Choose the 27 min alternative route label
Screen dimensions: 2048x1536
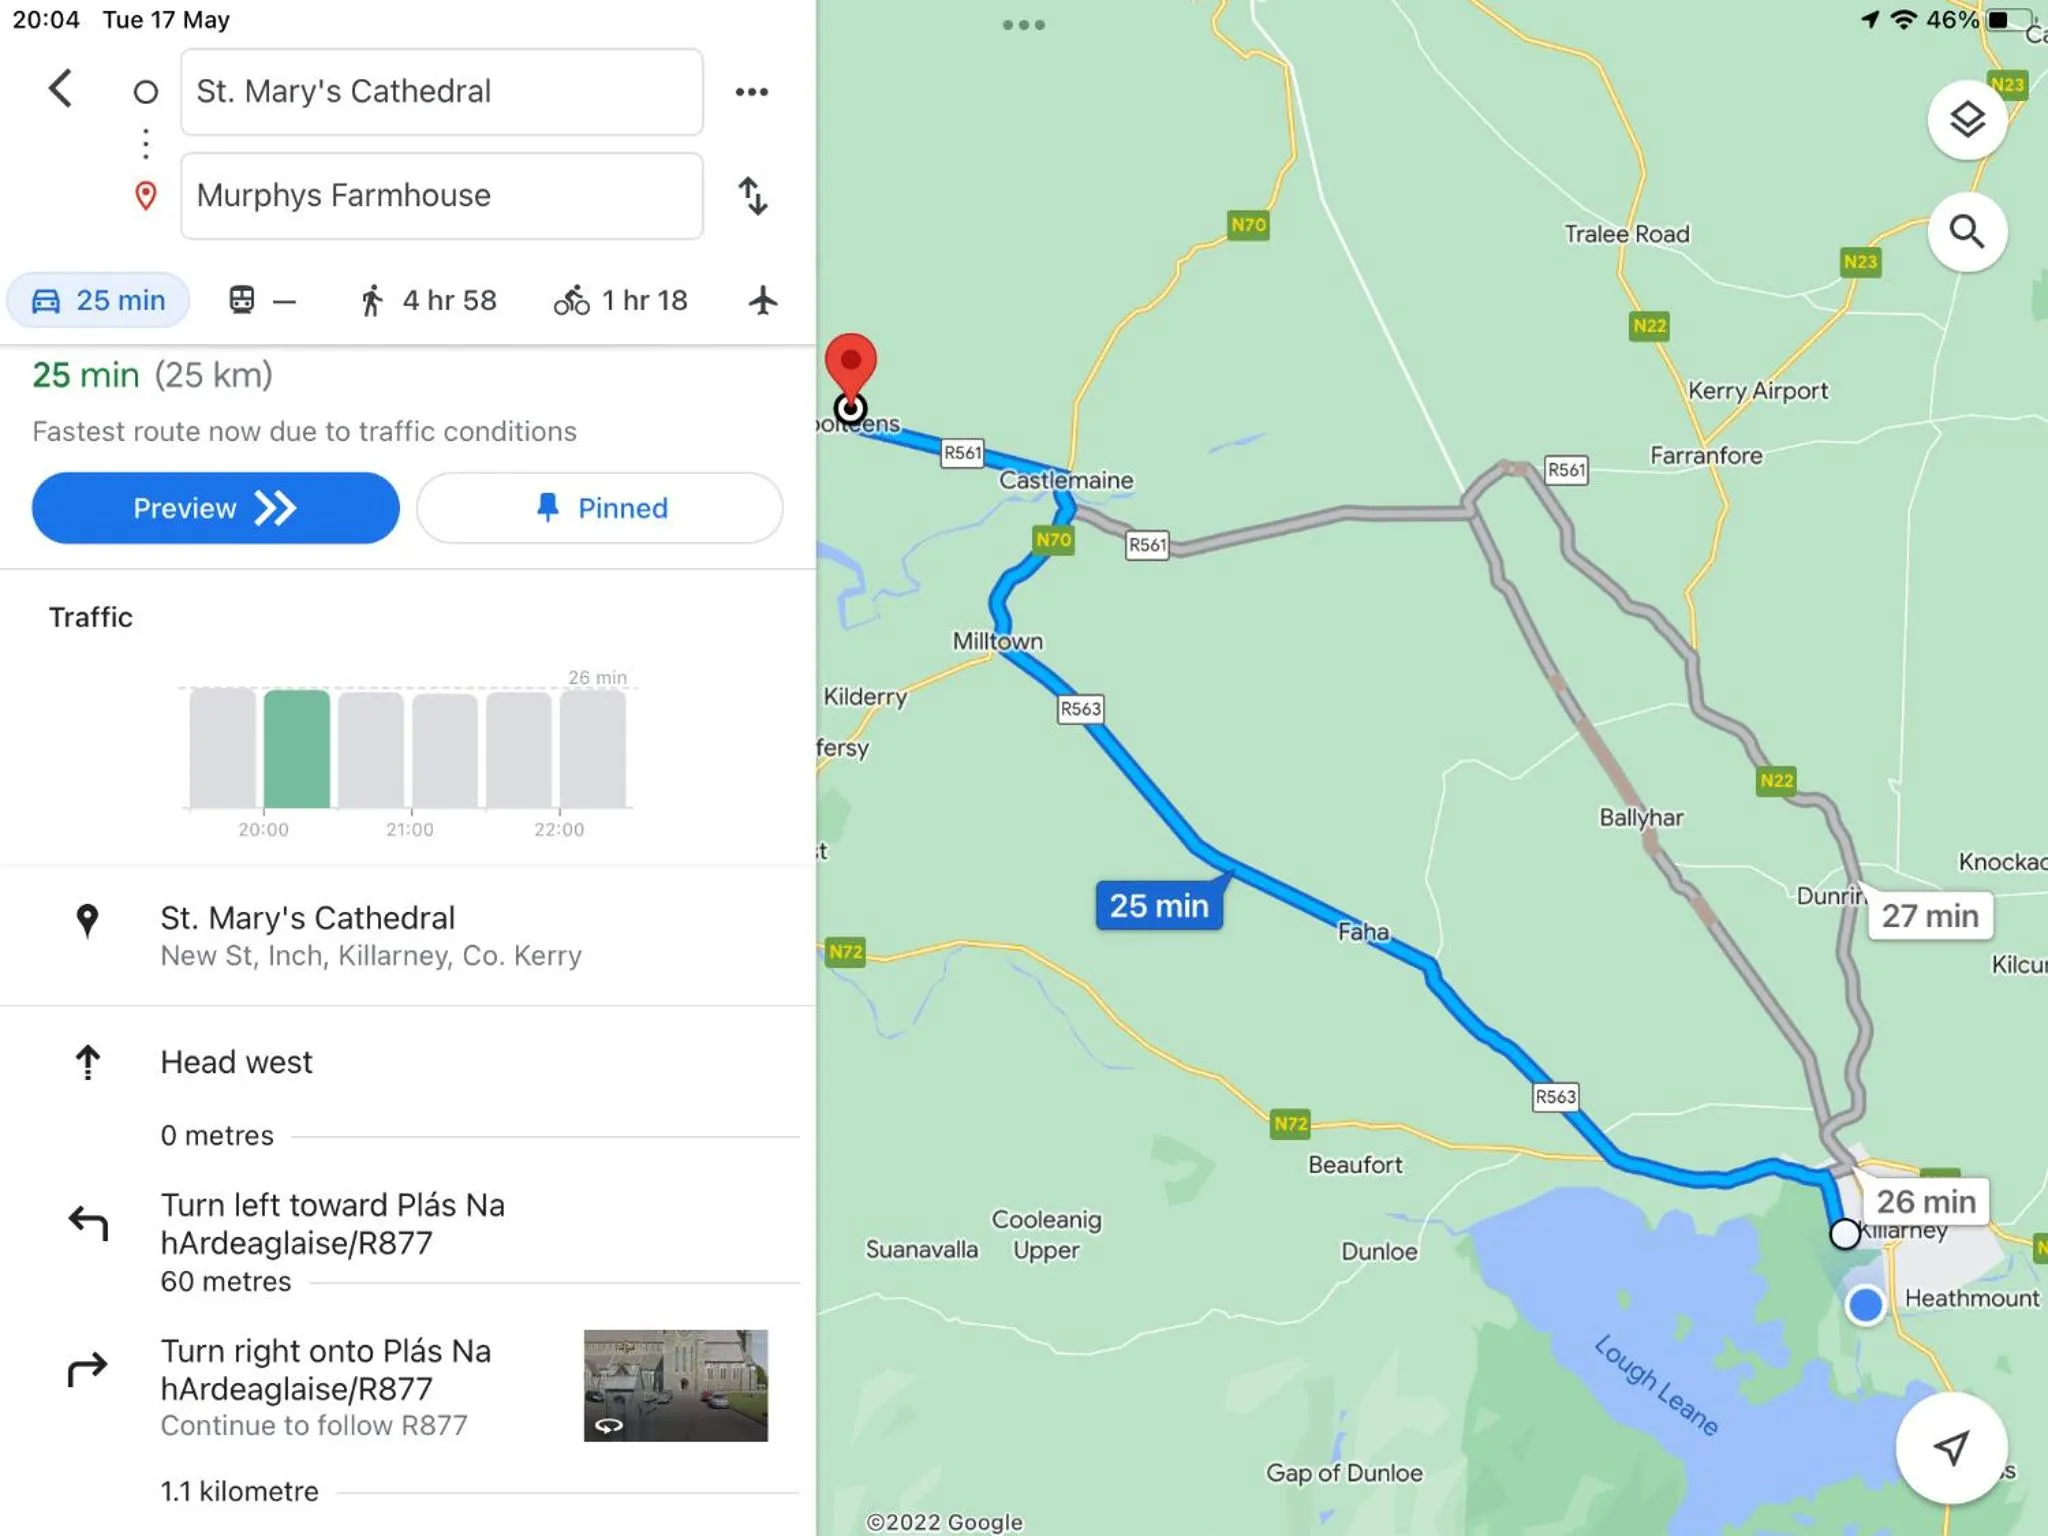tap(1929, 915)
